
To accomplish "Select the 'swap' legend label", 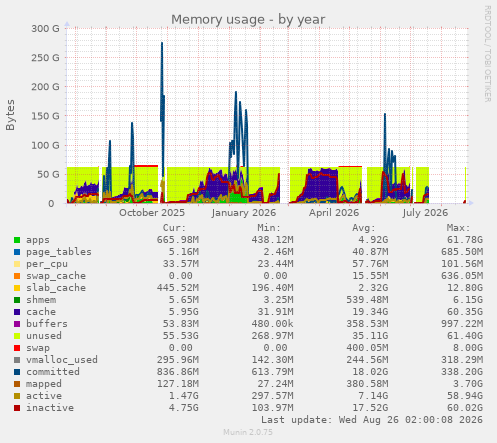I will [38, 348].
